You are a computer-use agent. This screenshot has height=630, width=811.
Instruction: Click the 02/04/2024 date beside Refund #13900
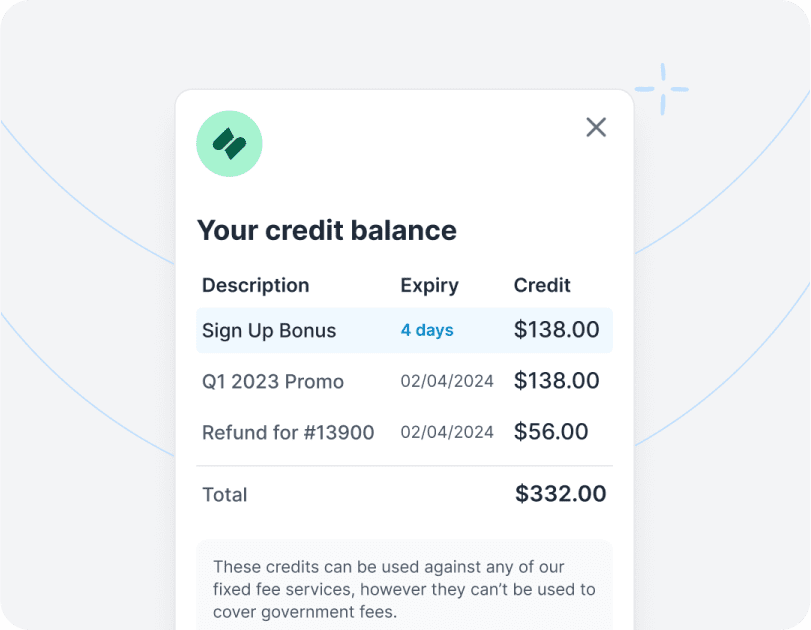[446, 432]
